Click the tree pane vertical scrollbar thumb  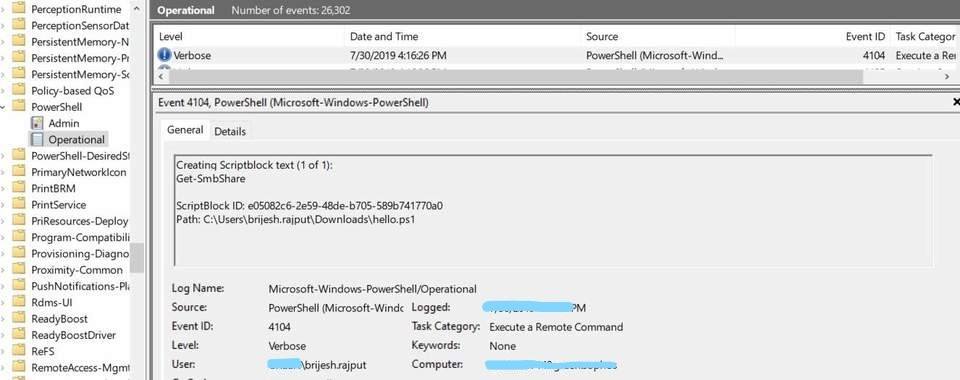(137, 258)
